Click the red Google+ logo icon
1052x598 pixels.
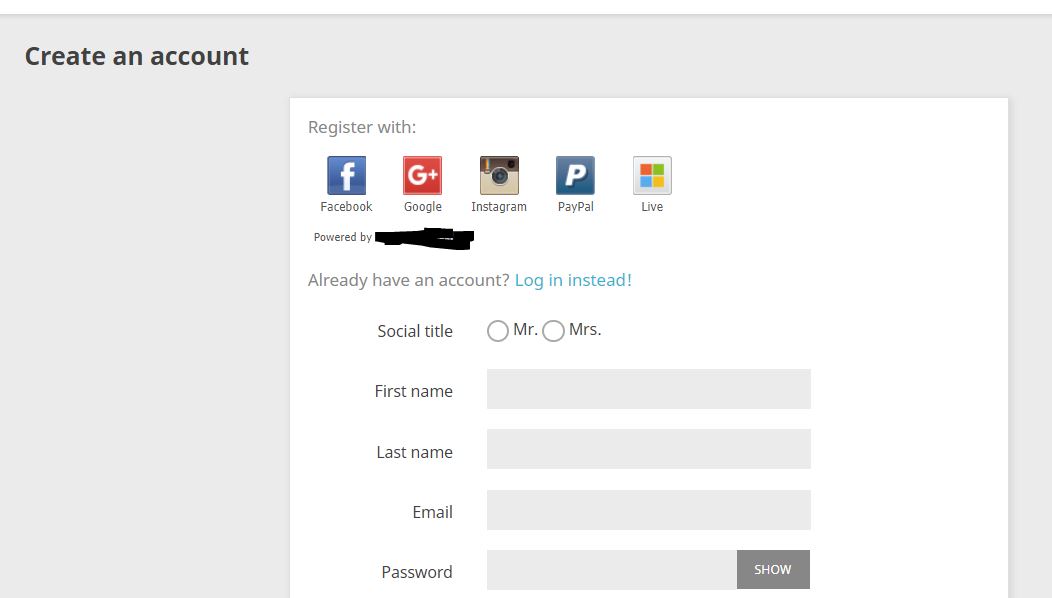422,176
